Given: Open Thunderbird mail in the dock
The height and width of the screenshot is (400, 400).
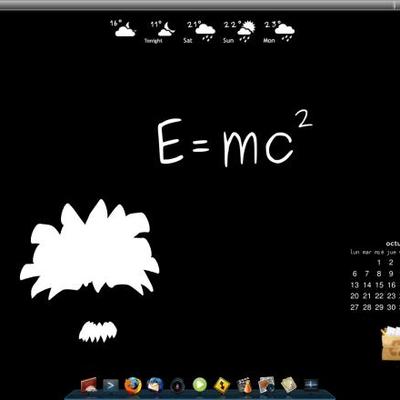Looking at the screenshot, I should (155, 385).
